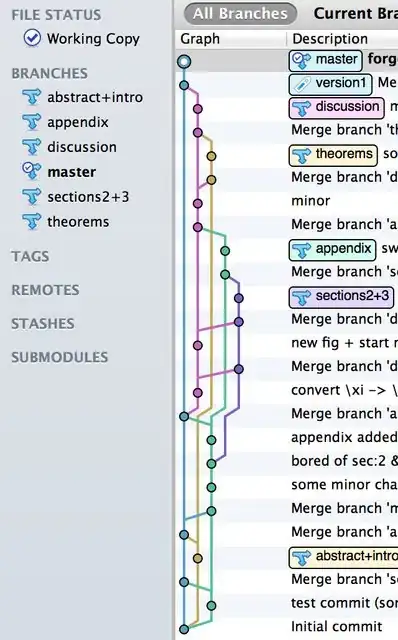Select the abstract+intro branch icon in sidebar
The height and width of the screenshot is (640, 398).
[x=31, y=98]
